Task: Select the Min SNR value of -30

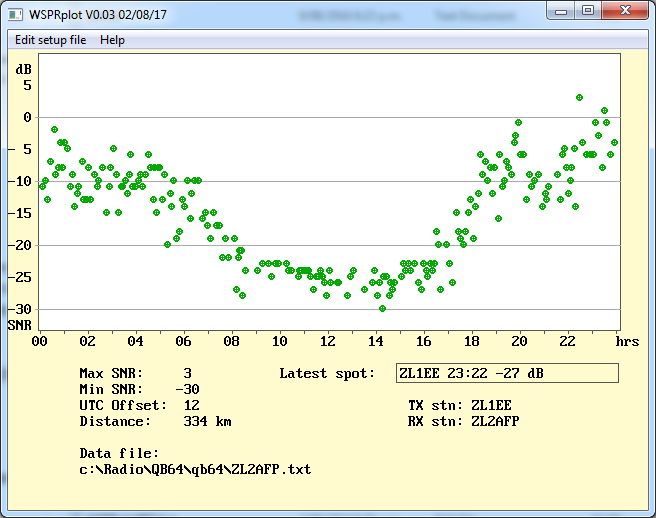Action: [187, 389]
